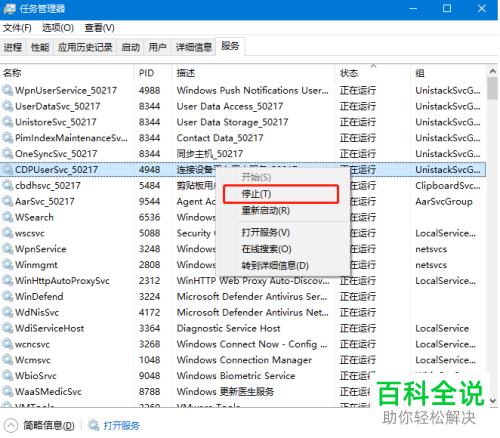Click the gear icon beside WbioSrvc
The width and height of the screenshot is (500, 438).
click(7, 375)
